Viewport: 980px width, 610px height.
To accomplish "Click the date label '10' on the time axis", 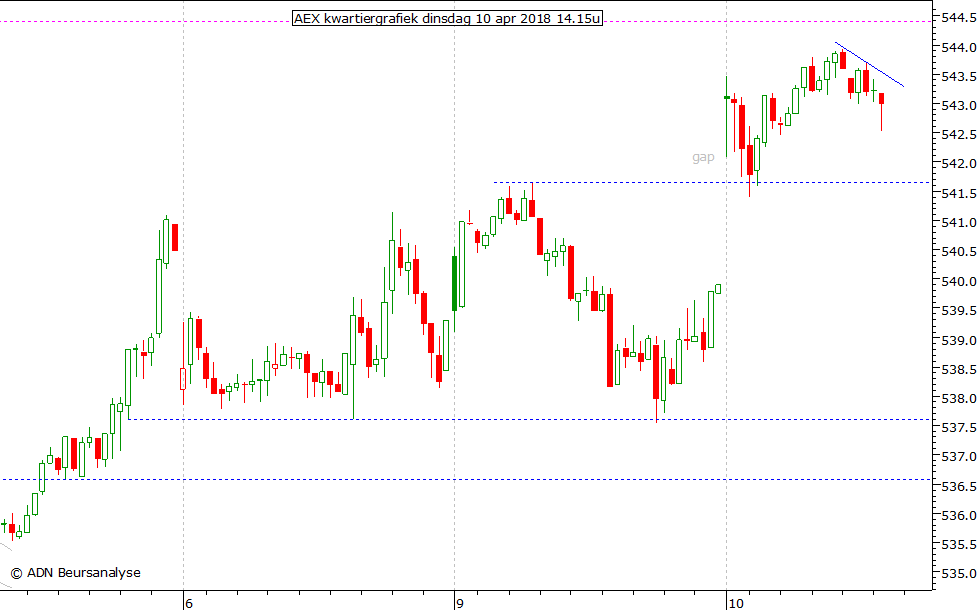I will click(x=736, y=603).
